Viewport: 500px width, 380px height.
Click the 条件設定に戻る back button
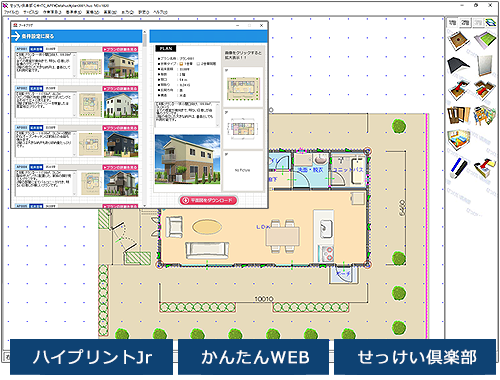[76, 36]
